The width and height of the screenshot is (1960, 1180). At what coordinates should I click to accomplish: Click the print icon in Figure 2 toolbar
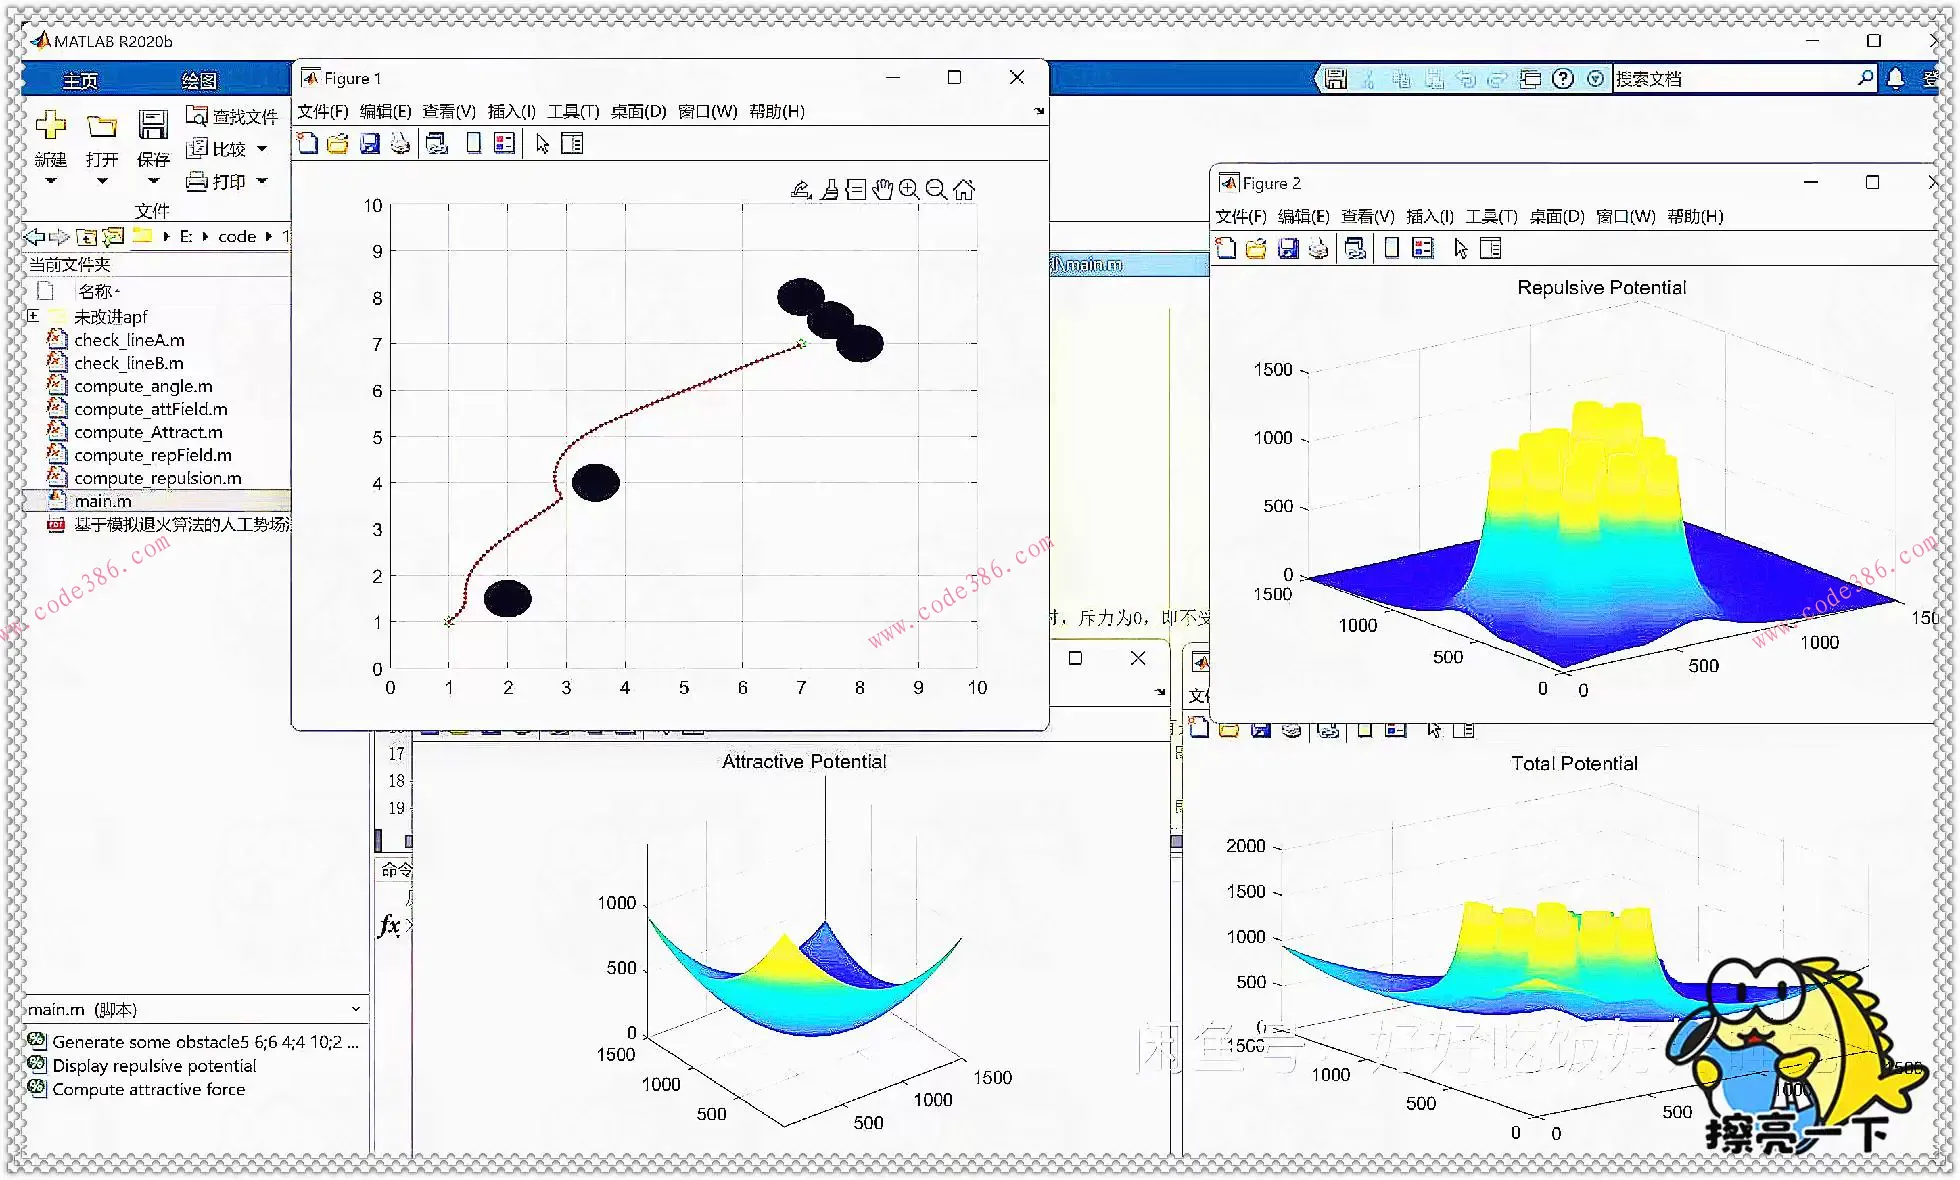coord(1319,249)
